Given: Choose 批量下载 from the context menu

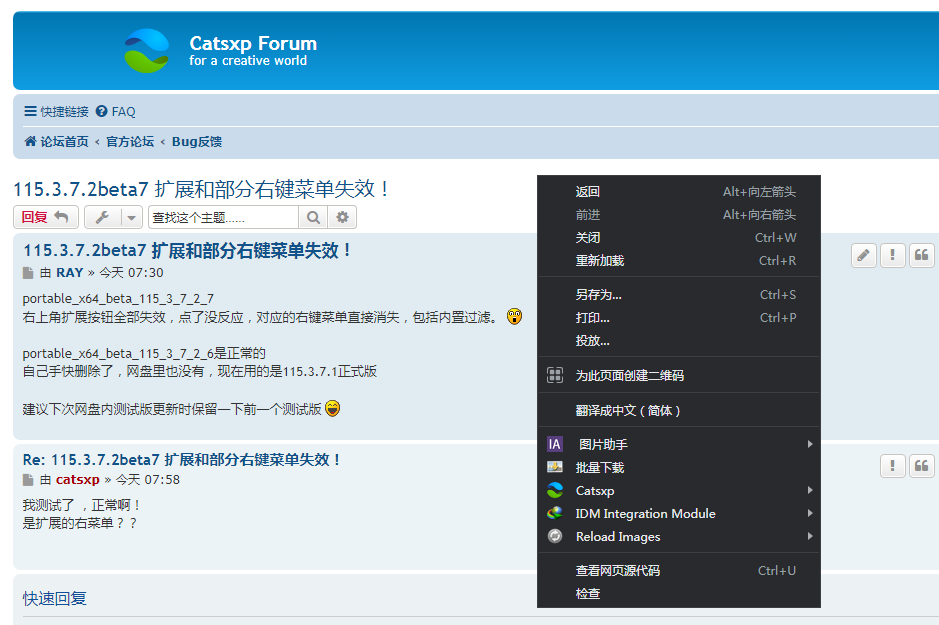Looking at the screenshot, I should click(678, 468).
